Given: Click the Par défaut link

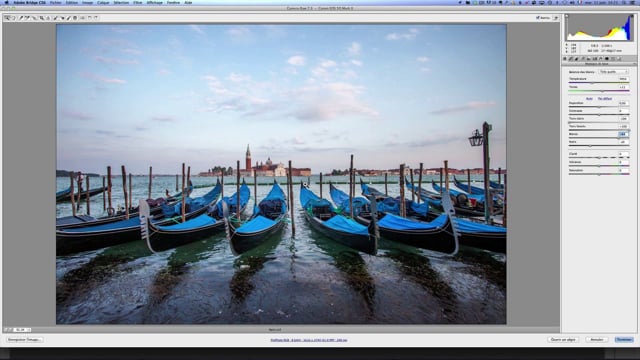Looking at the screenshot, I should click(x=605, y=99).
